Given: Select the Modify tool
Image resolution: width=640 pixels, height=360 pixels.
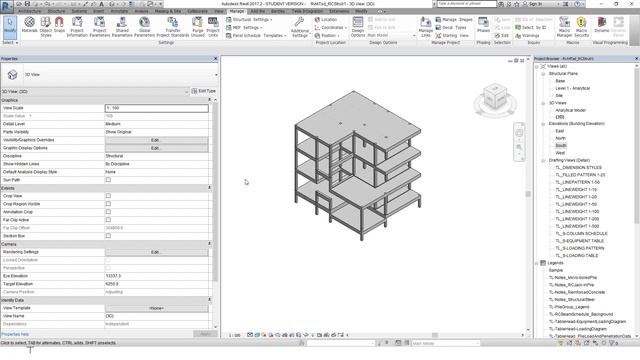Looking at the screenshot, I should 9,26.
